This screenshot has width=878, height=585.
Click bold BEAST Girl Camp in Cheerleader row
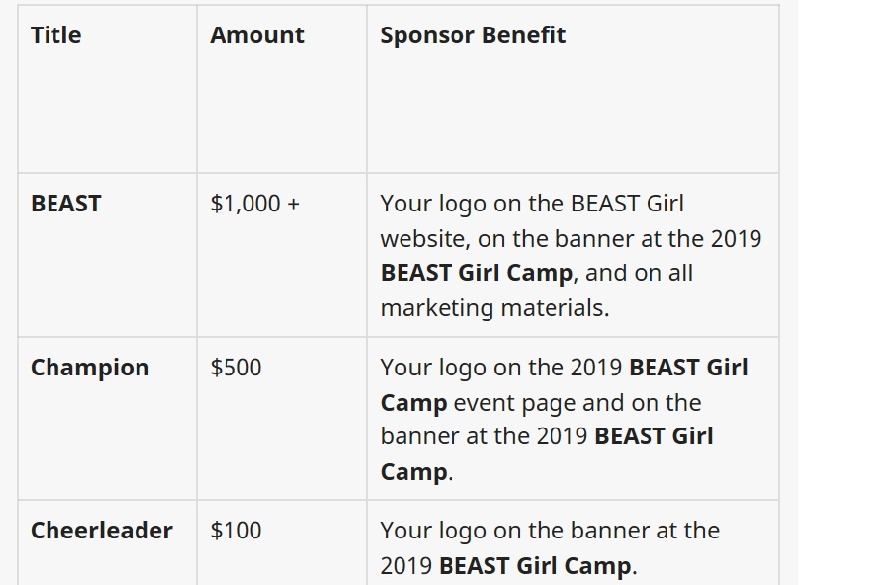pyautogui.click(x=535, y=565)
